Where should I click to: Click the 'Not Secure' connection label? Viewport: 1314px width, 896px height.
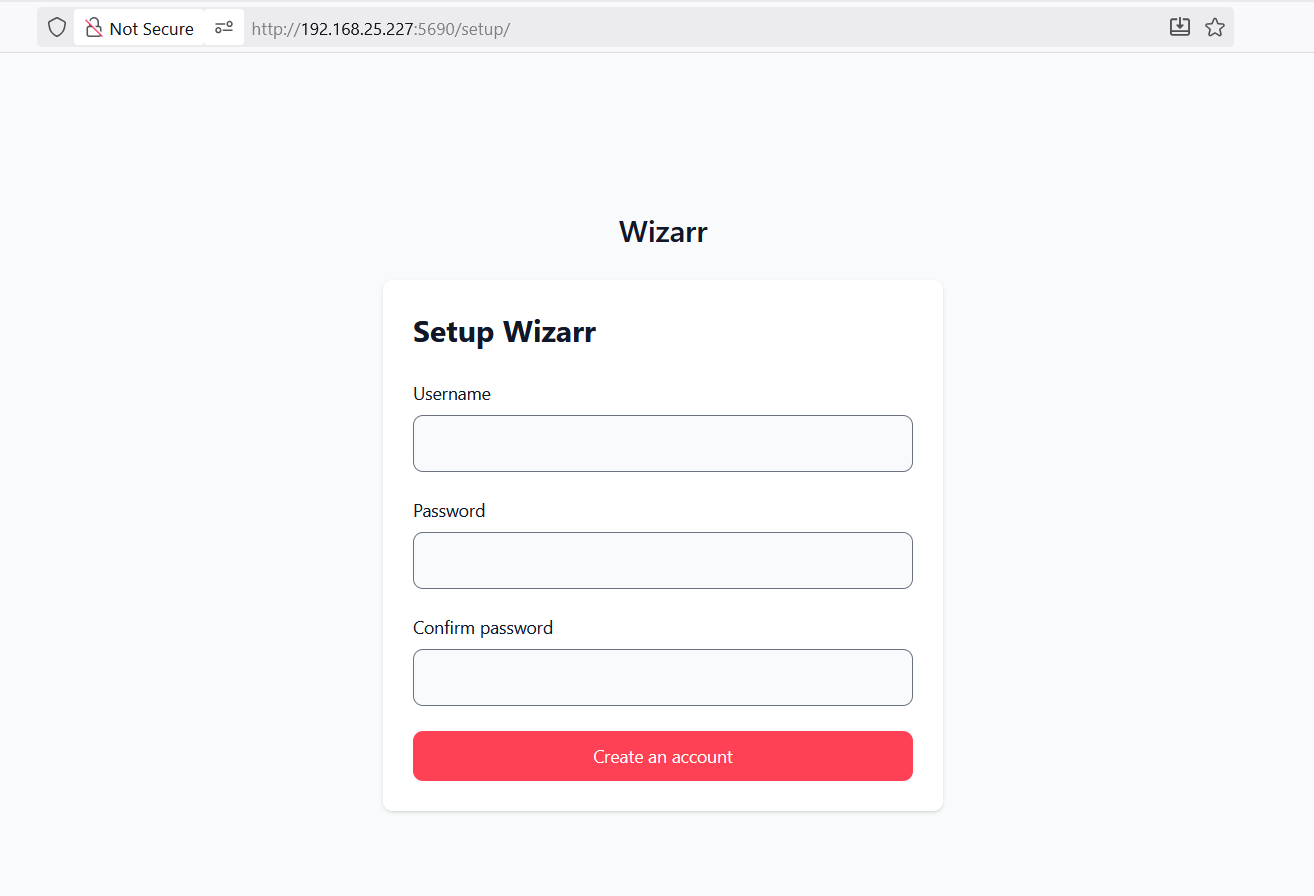151,29
